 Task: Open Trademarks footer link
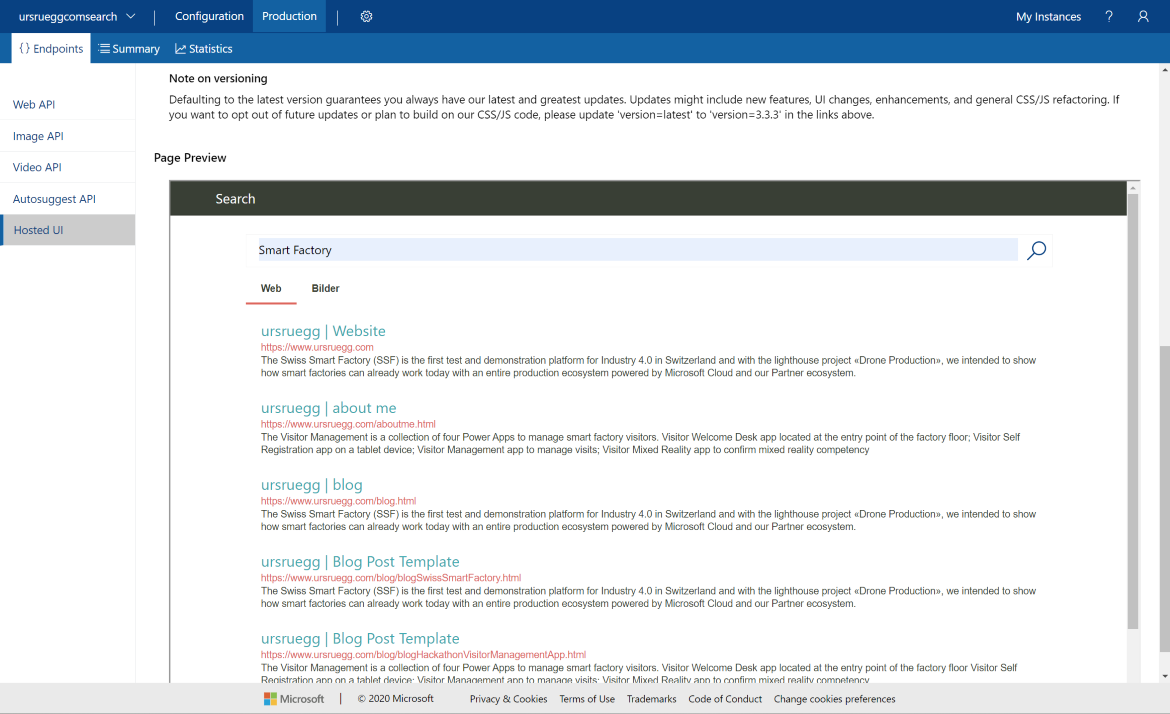pos(651,699)
